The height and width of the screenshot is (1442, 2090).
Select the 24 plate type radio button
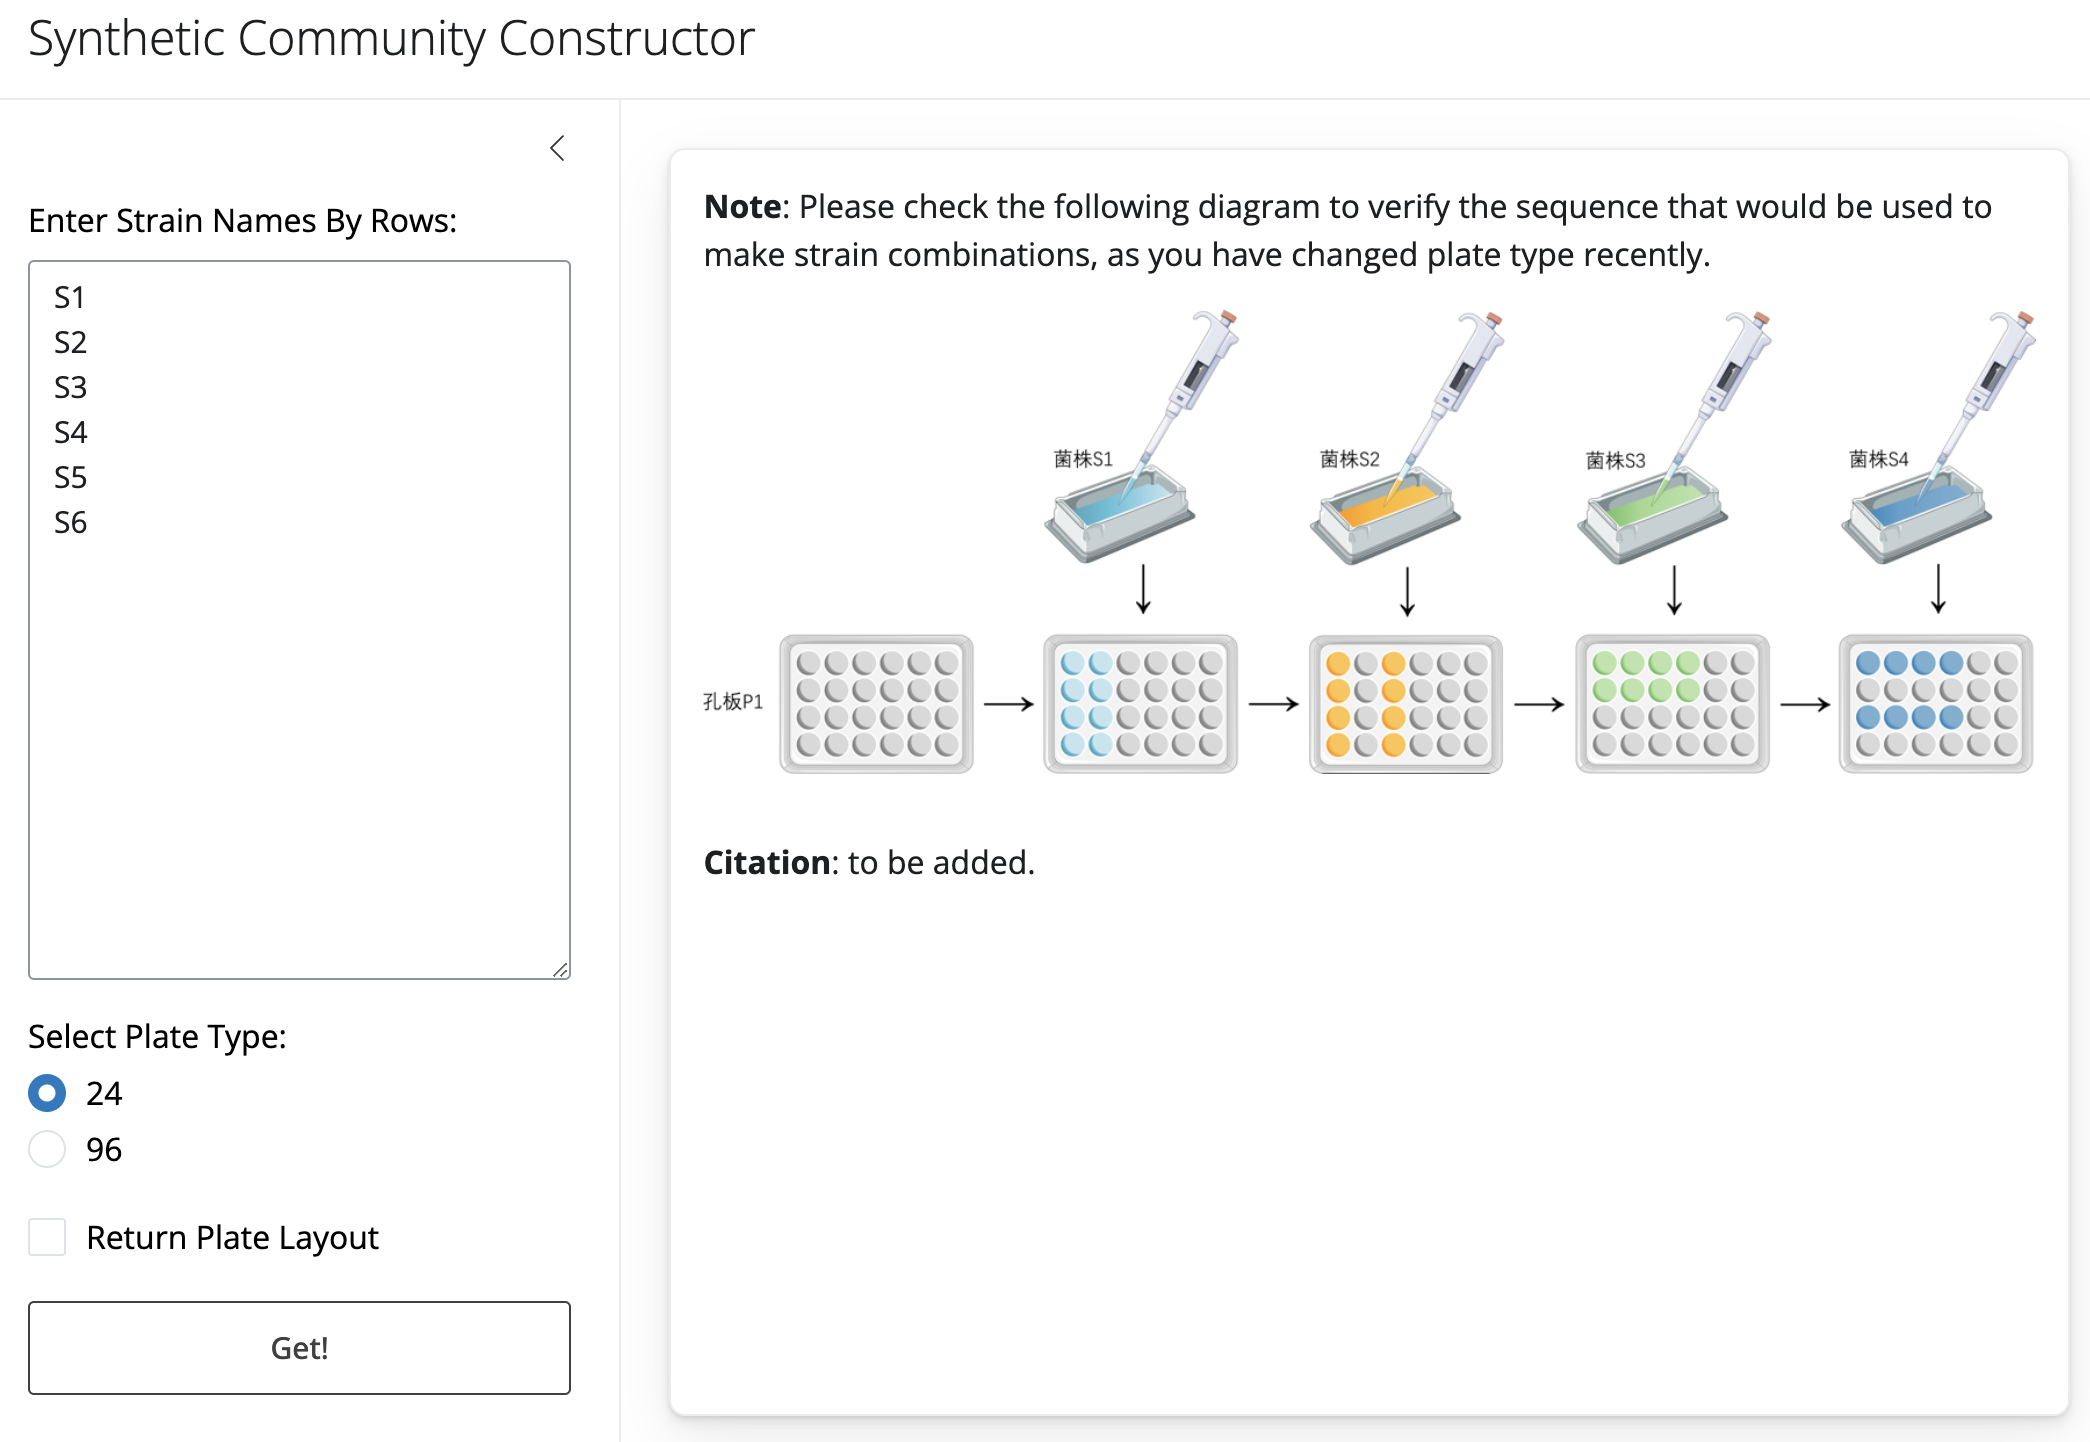[47, 1093]
